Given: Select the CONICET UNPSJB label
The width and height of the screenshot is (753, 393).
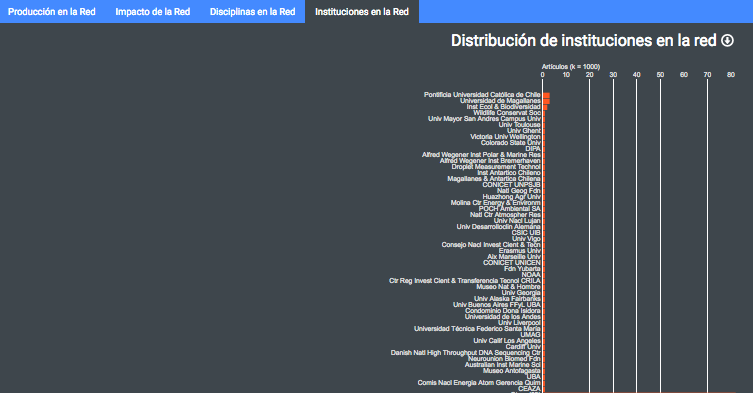Looking at the screenshot, I should [x=511, y=185].
